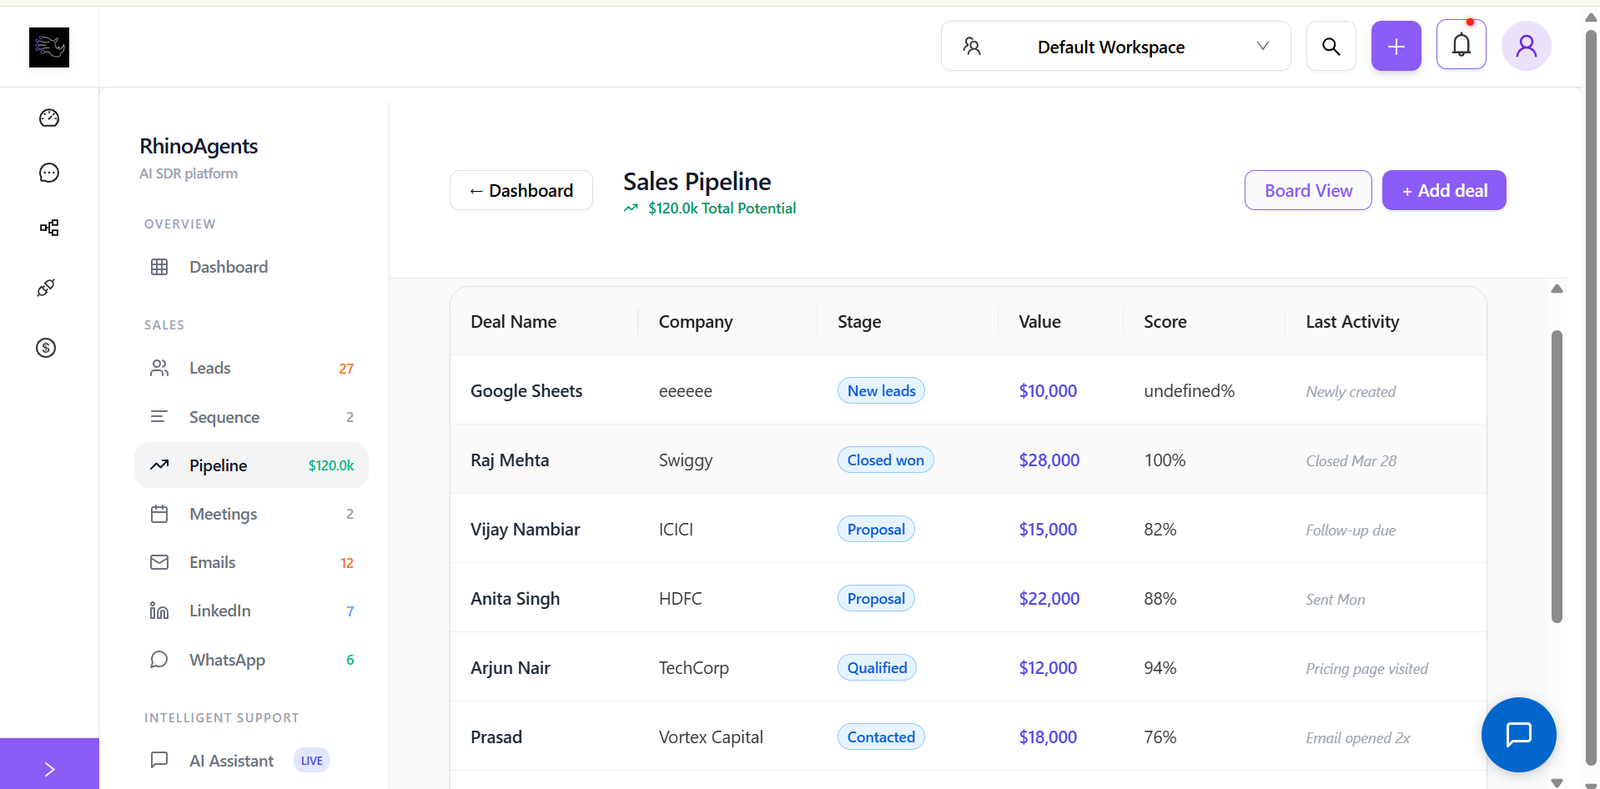
Task: Click the WhatsApp bubble icon
Action: click(x=159, y=660)
